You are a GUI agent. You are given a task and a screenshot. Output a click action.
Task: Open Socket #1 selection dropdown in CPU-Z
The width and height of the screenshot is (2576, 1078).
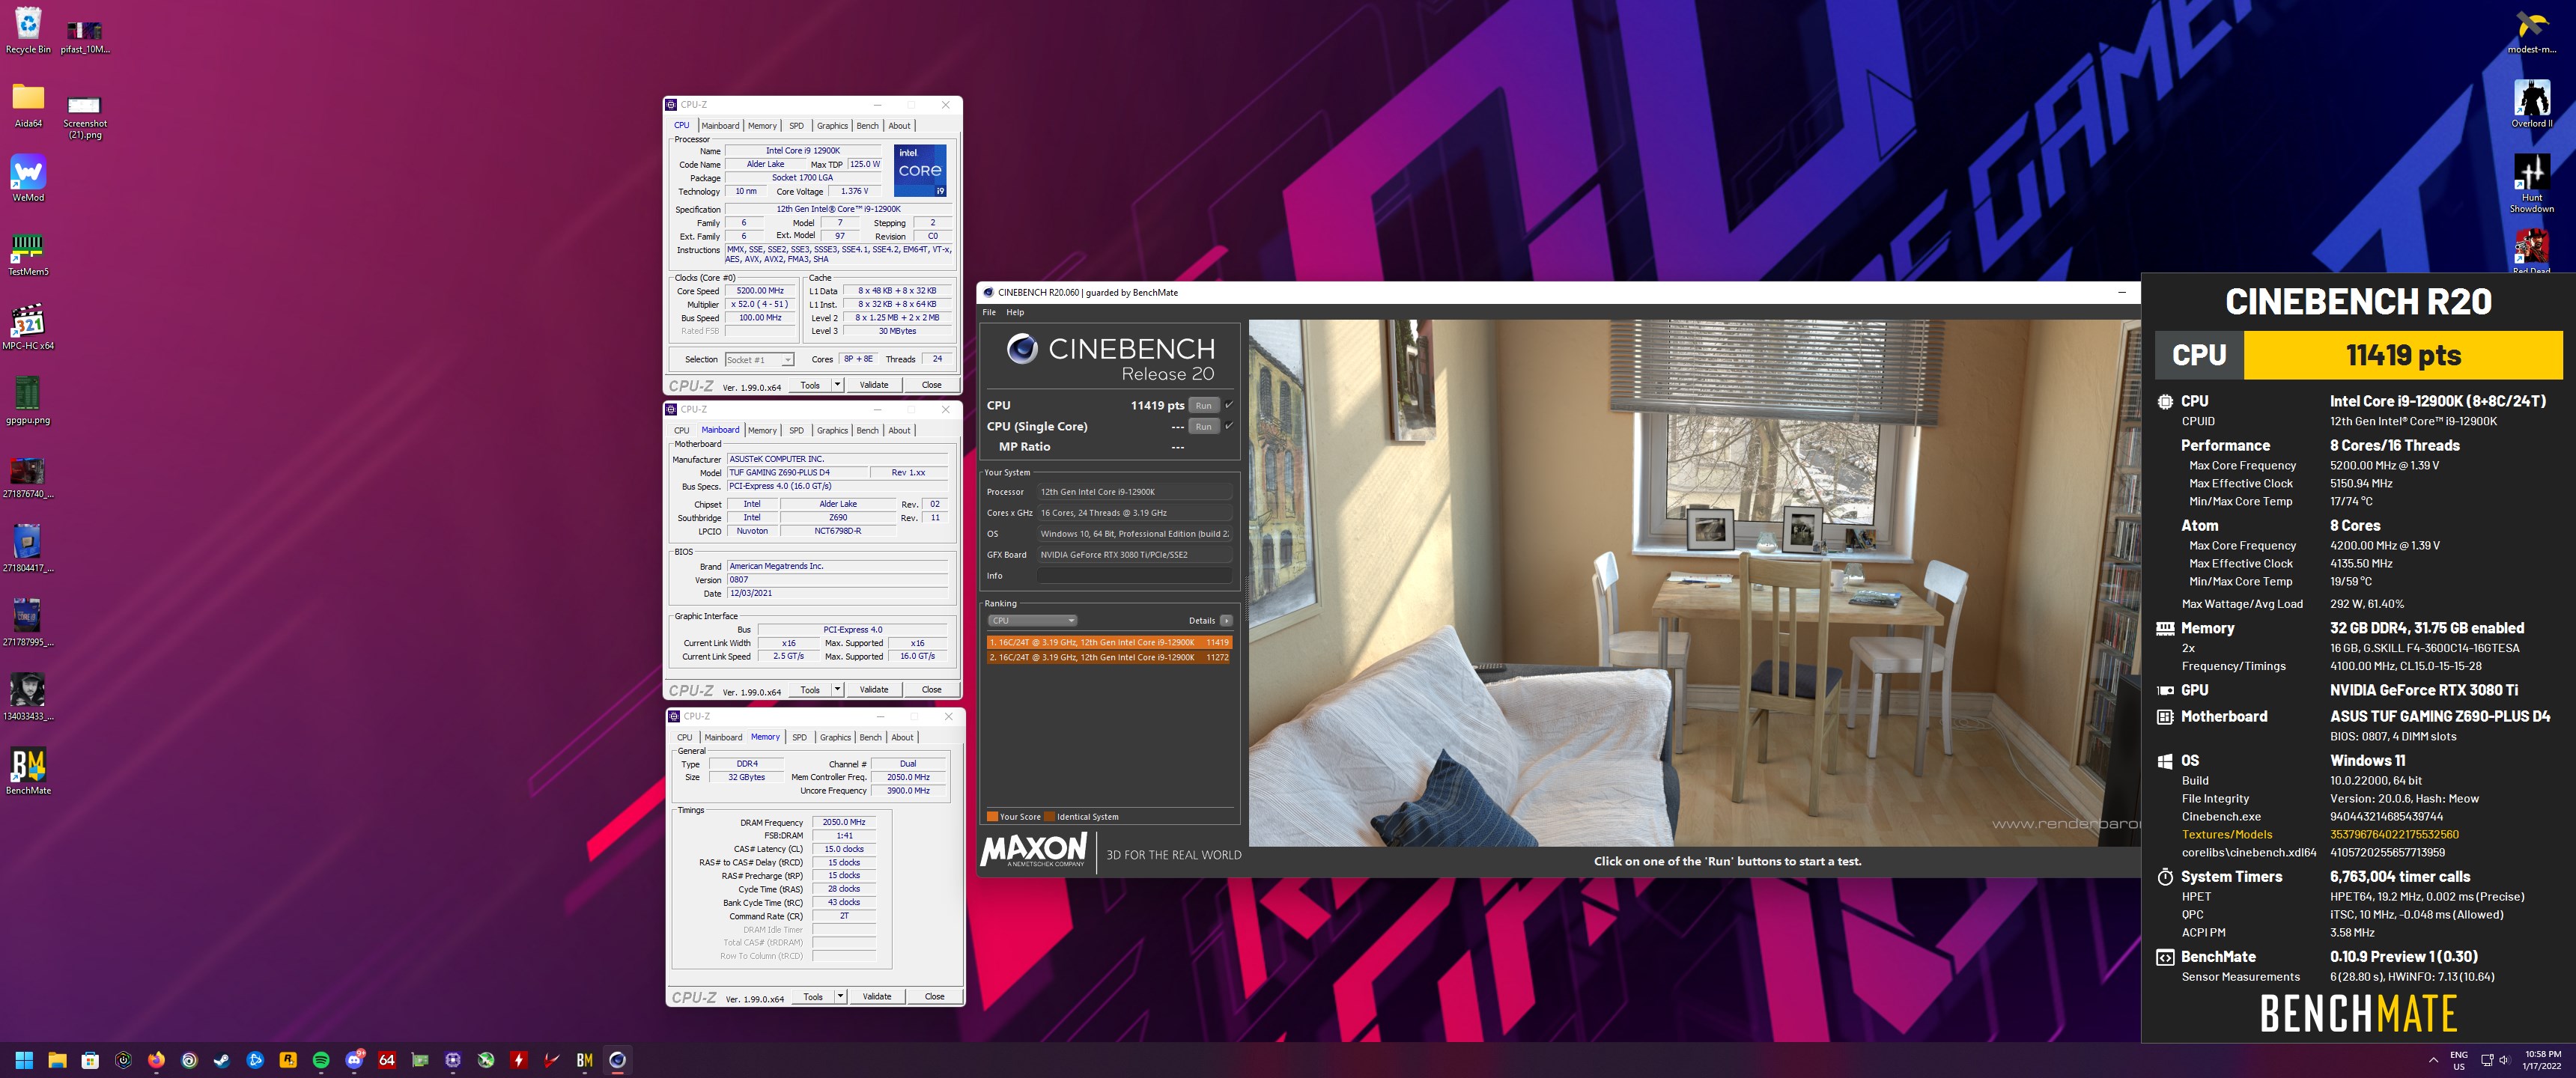pyautogui.click(x=759, y=360)
